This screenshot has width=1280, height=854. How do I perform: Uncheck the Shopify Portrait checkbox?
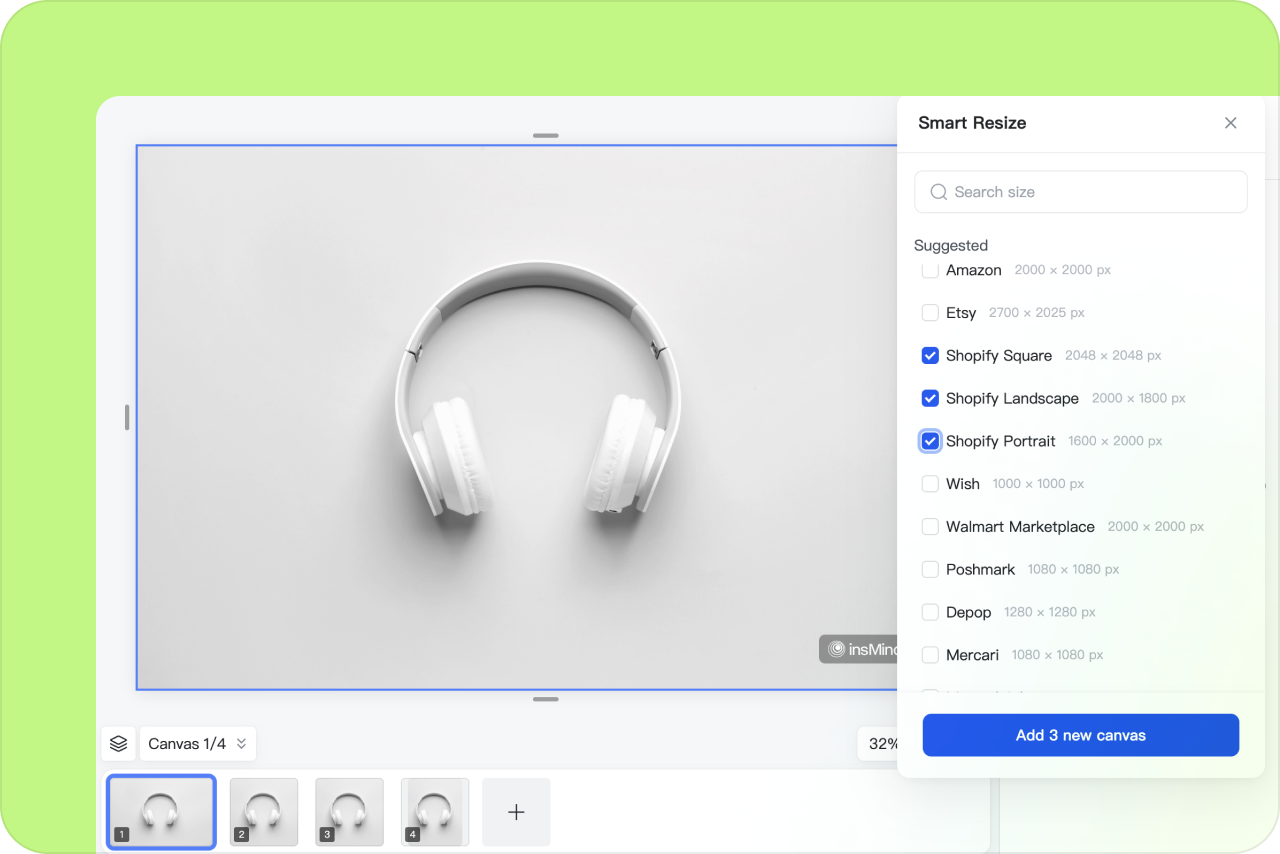click(930, 441)
